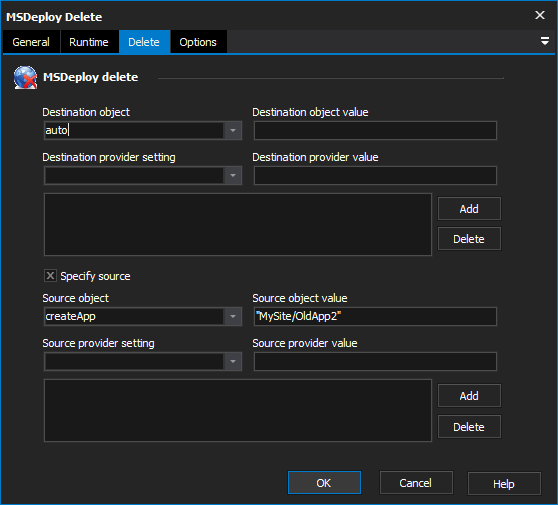The height and width of the screenshot is (505, 558).
Task: Click the Destination provider setting text box
Action: (135, 175)
